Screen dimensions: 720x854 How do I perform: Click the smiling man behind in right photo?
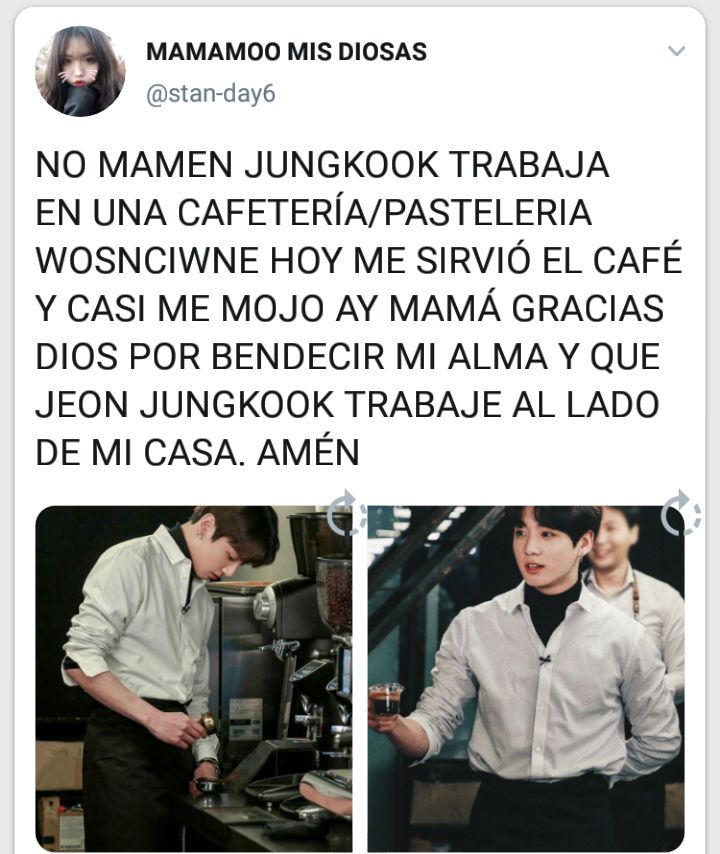634,588
